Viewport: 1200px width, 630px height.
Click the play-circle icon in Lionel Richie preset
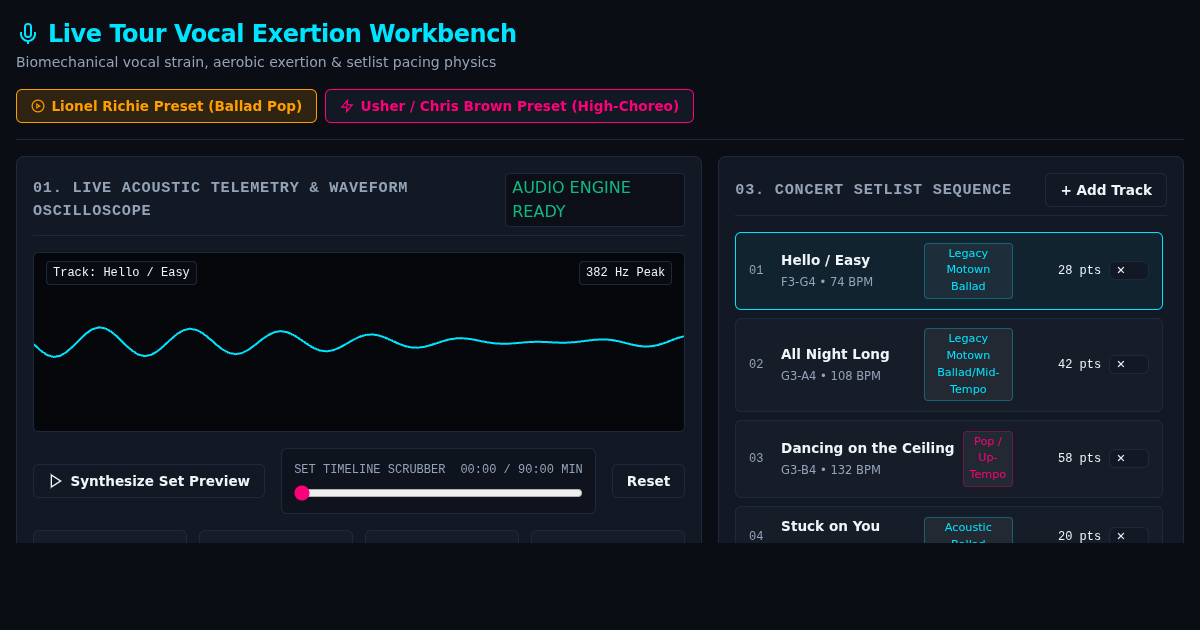[x=38, y=106]
